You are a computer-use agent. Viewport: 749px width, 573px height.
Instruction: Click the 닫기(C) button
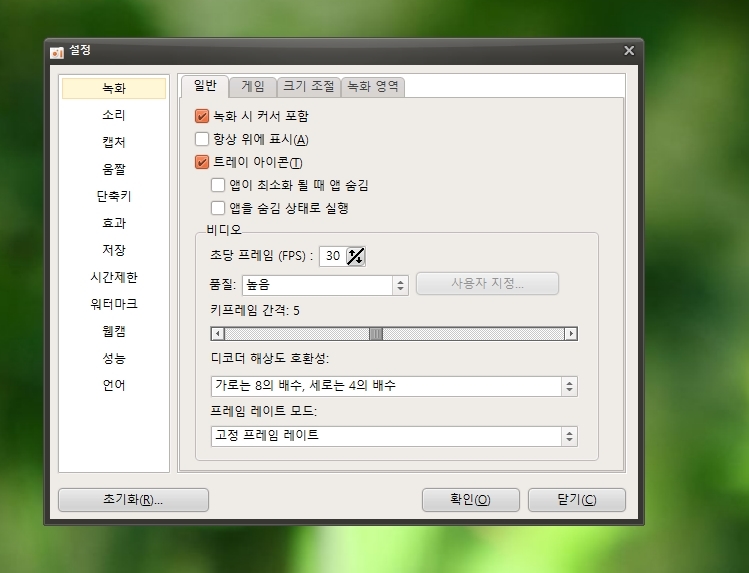coord(577,500)
